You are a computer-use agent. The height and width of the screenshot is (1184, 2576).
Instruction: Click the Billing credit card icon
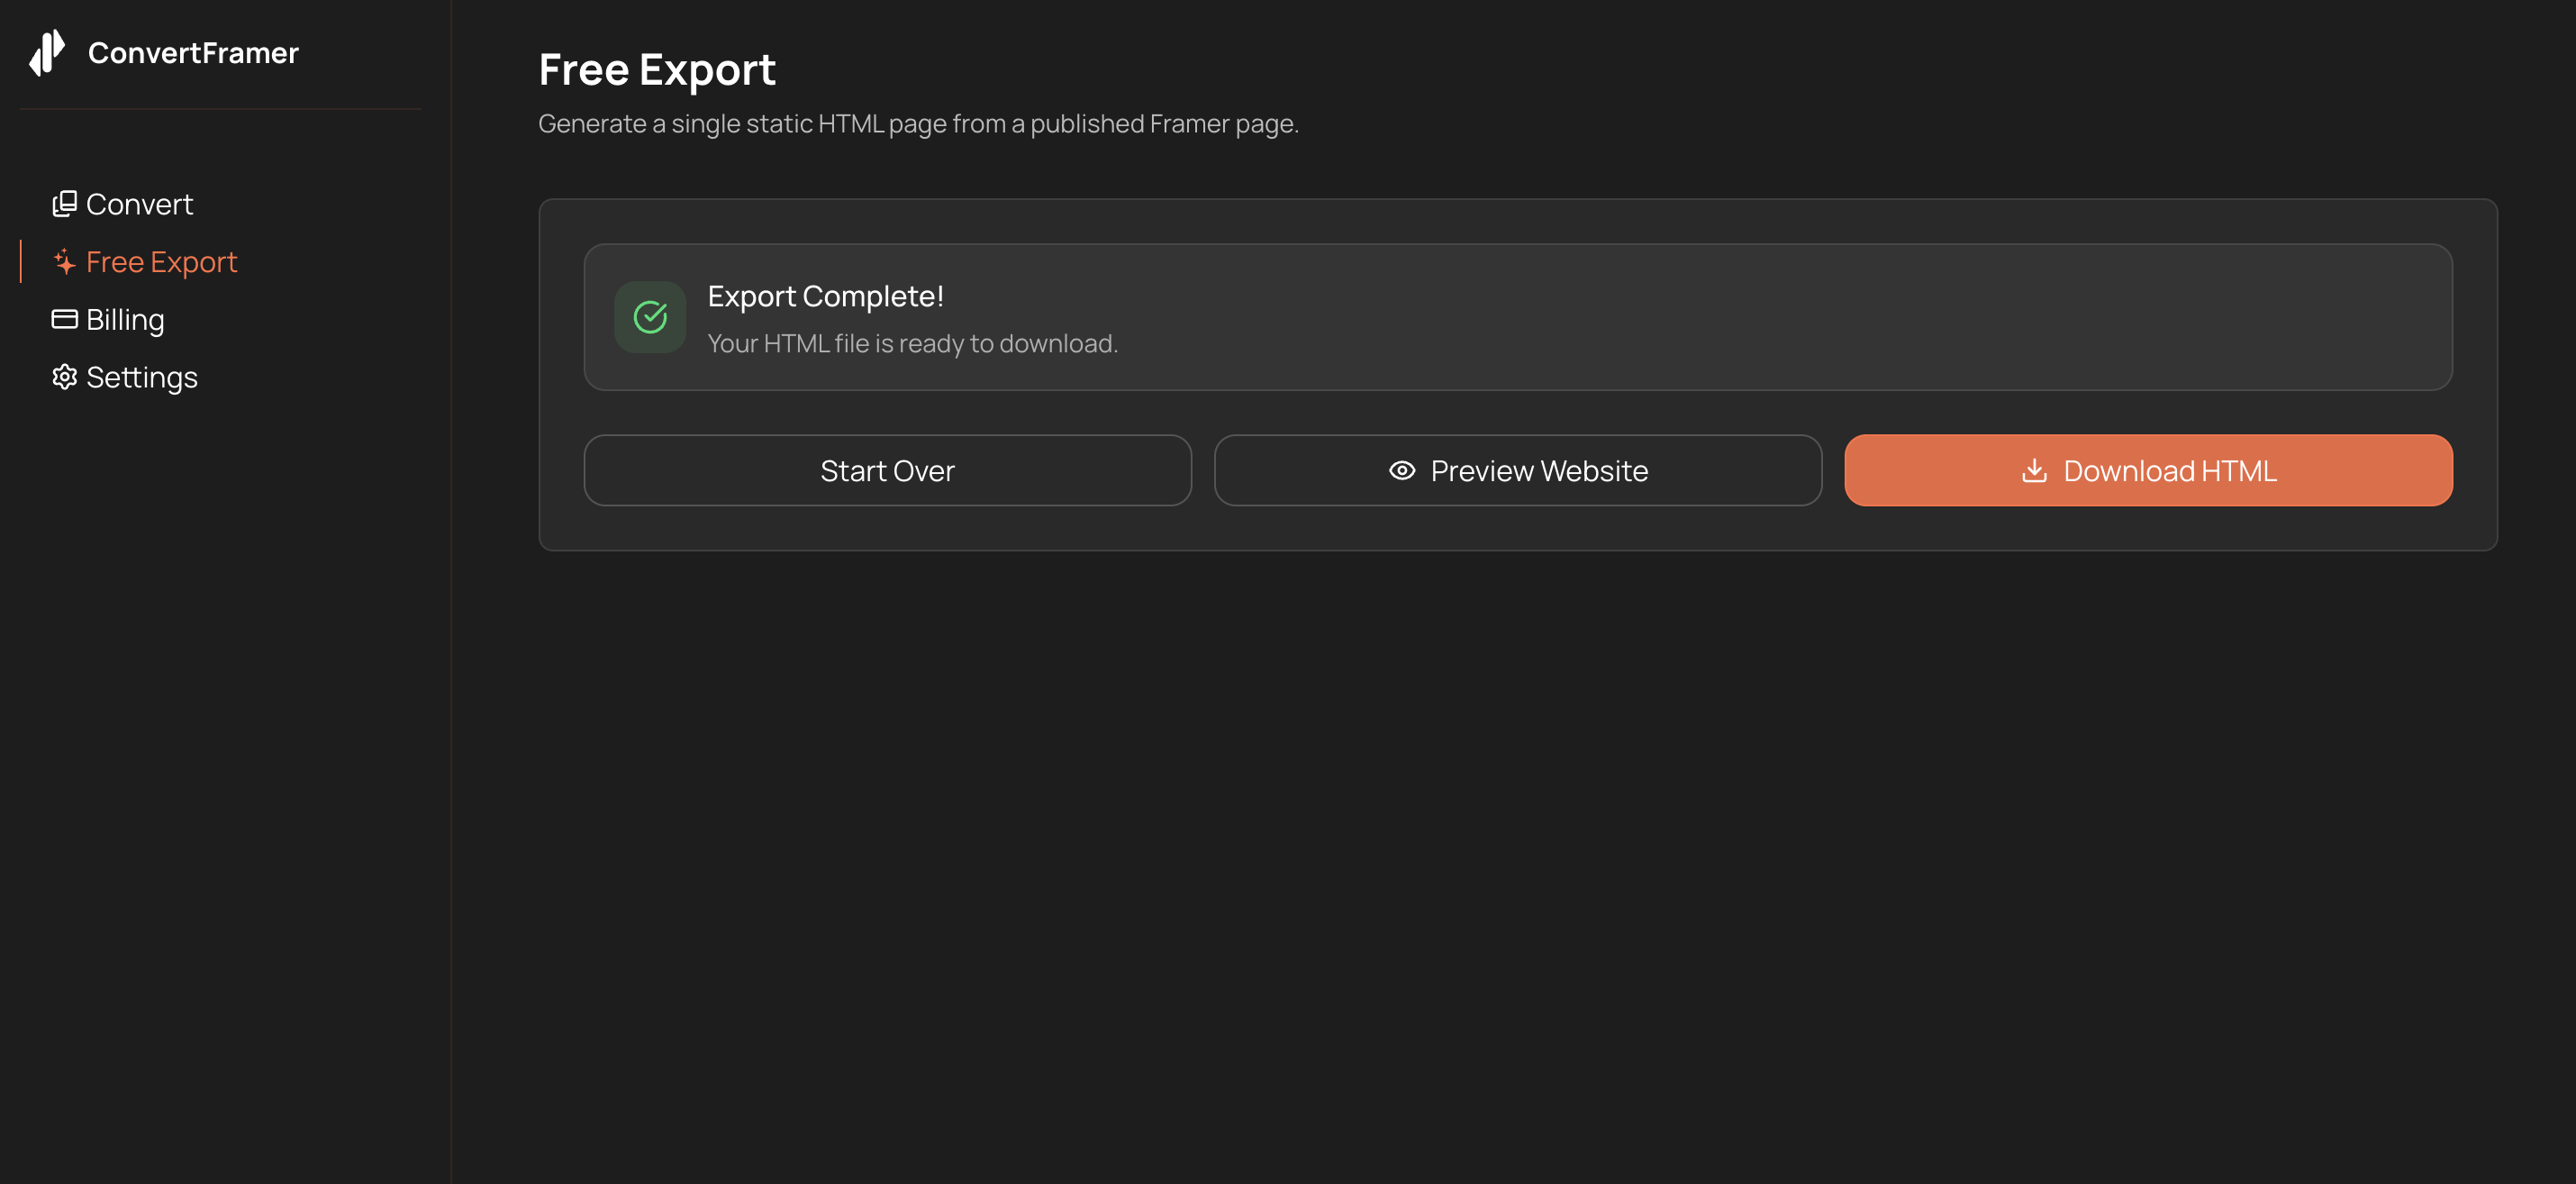pyautogui.click(x=64, y=320)
